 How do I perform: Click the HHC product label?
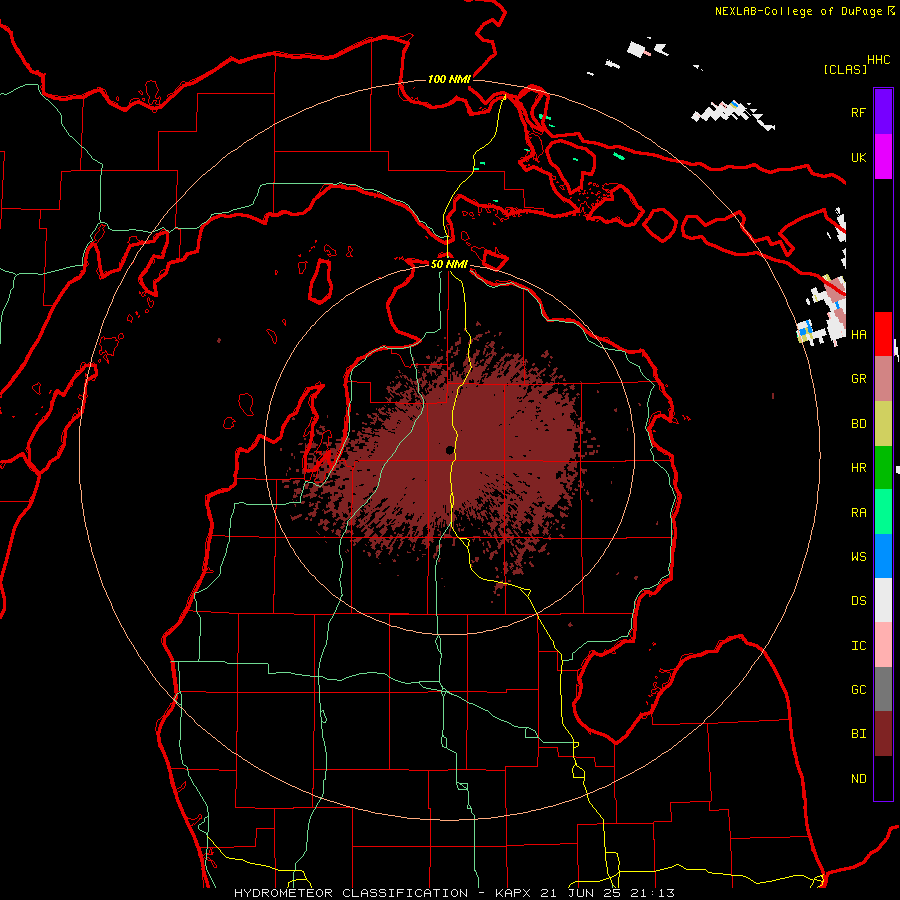click(x=879, y=60)
